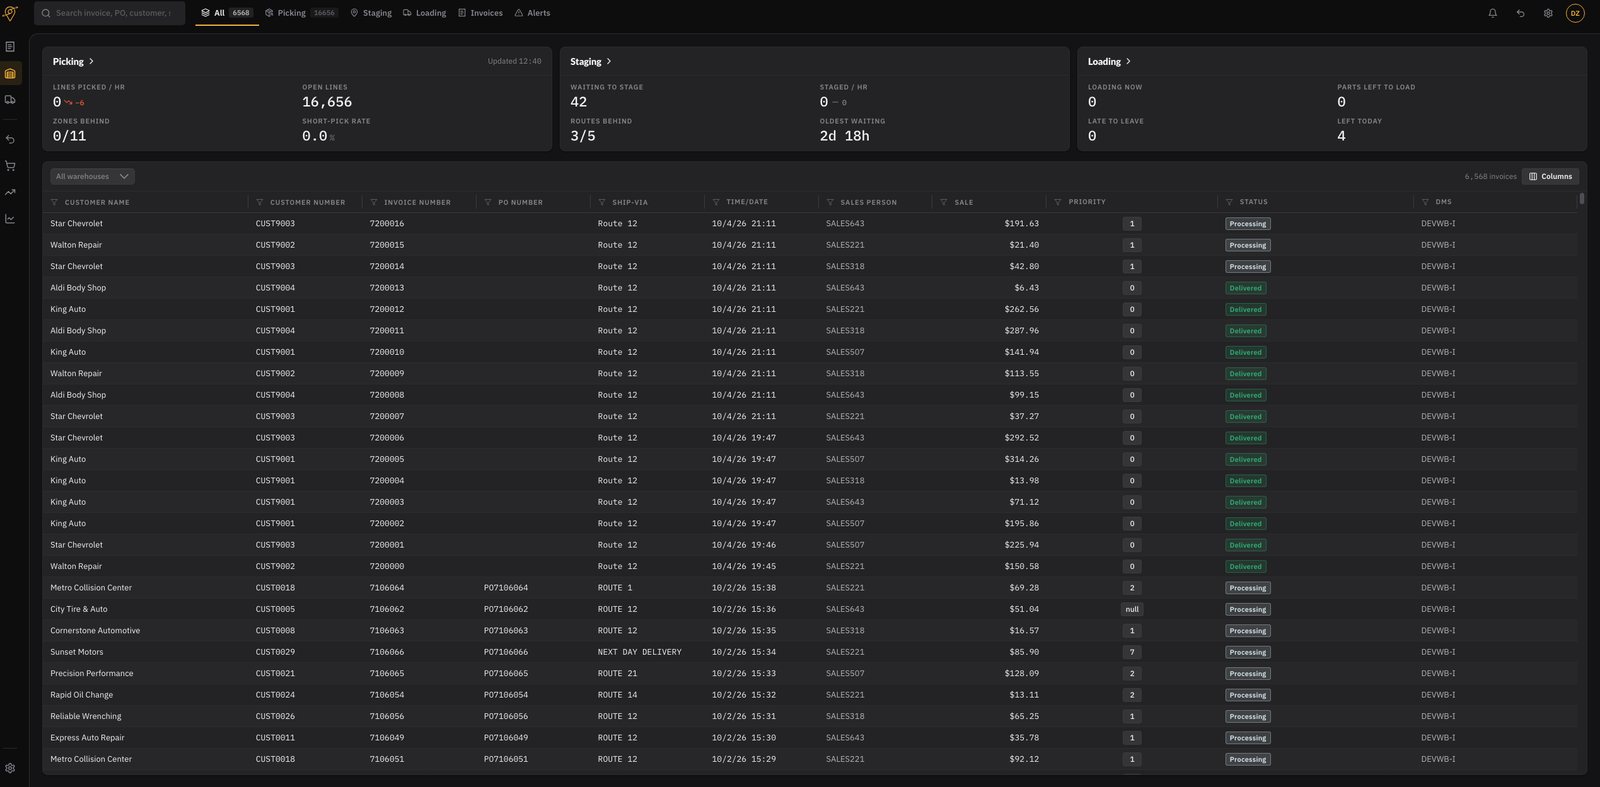
Task: Click the Columns button
Action: 1551,176
